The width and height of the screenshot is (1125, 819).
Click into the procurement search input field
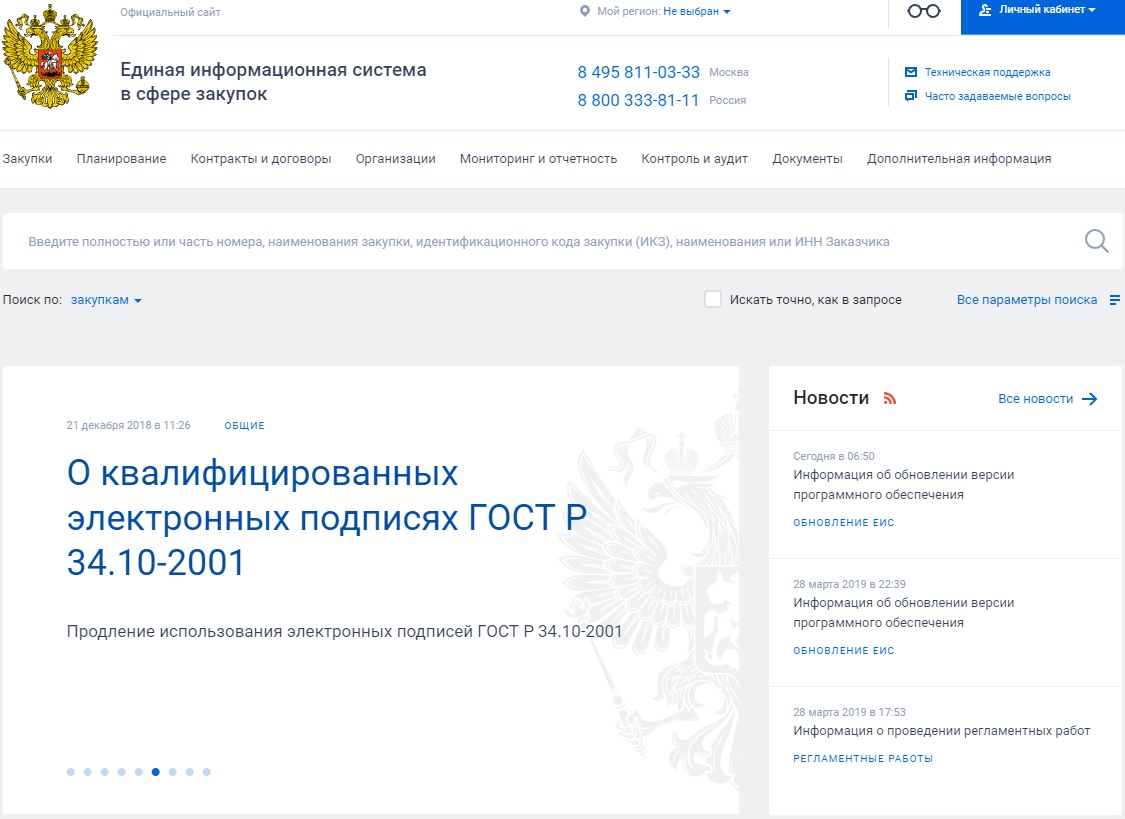[540, 241]
